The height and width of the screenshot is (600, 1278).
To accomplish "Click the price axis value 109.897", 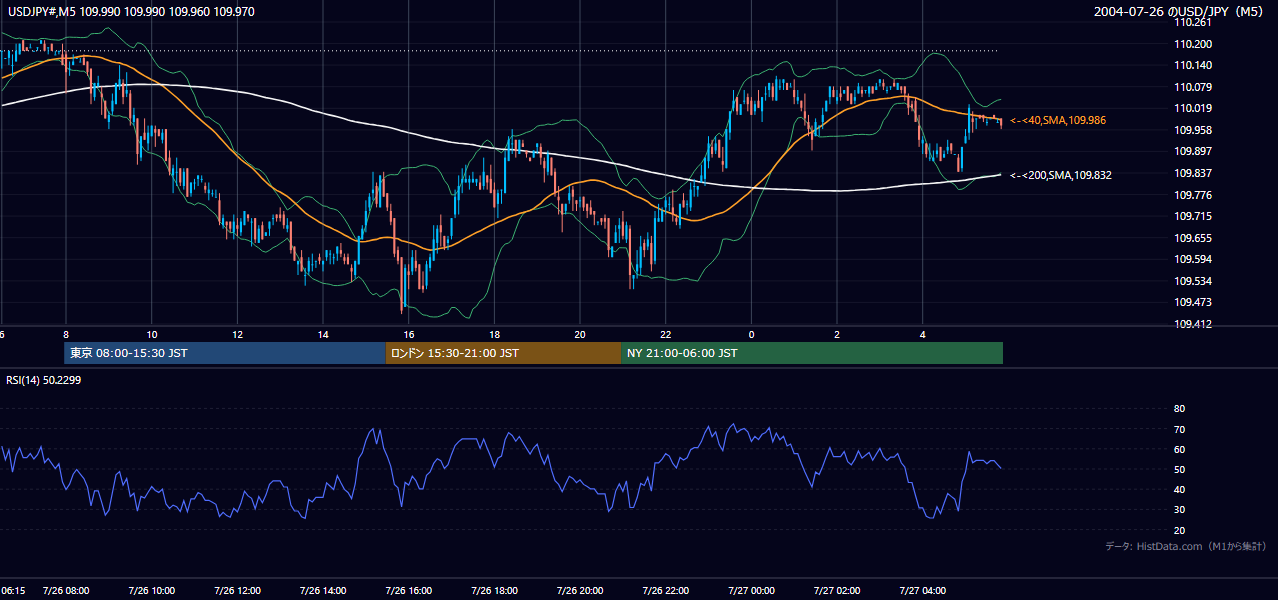I will pos(1193,152).
